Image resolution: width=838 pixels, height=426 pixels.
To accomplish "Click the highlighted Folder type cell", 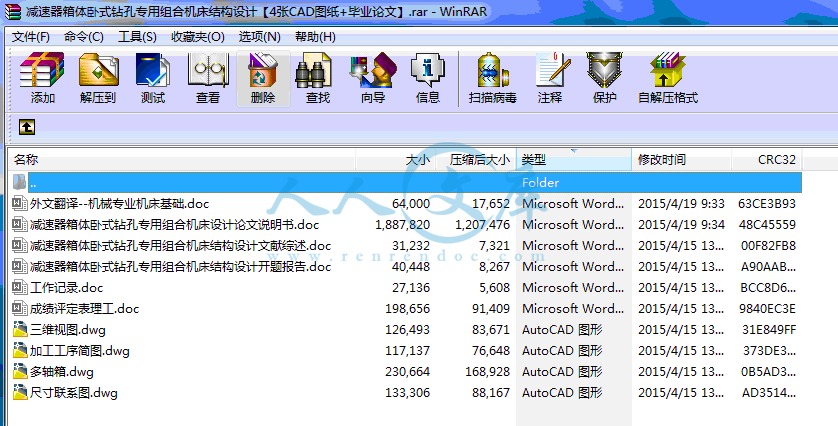I will point(540,182).
